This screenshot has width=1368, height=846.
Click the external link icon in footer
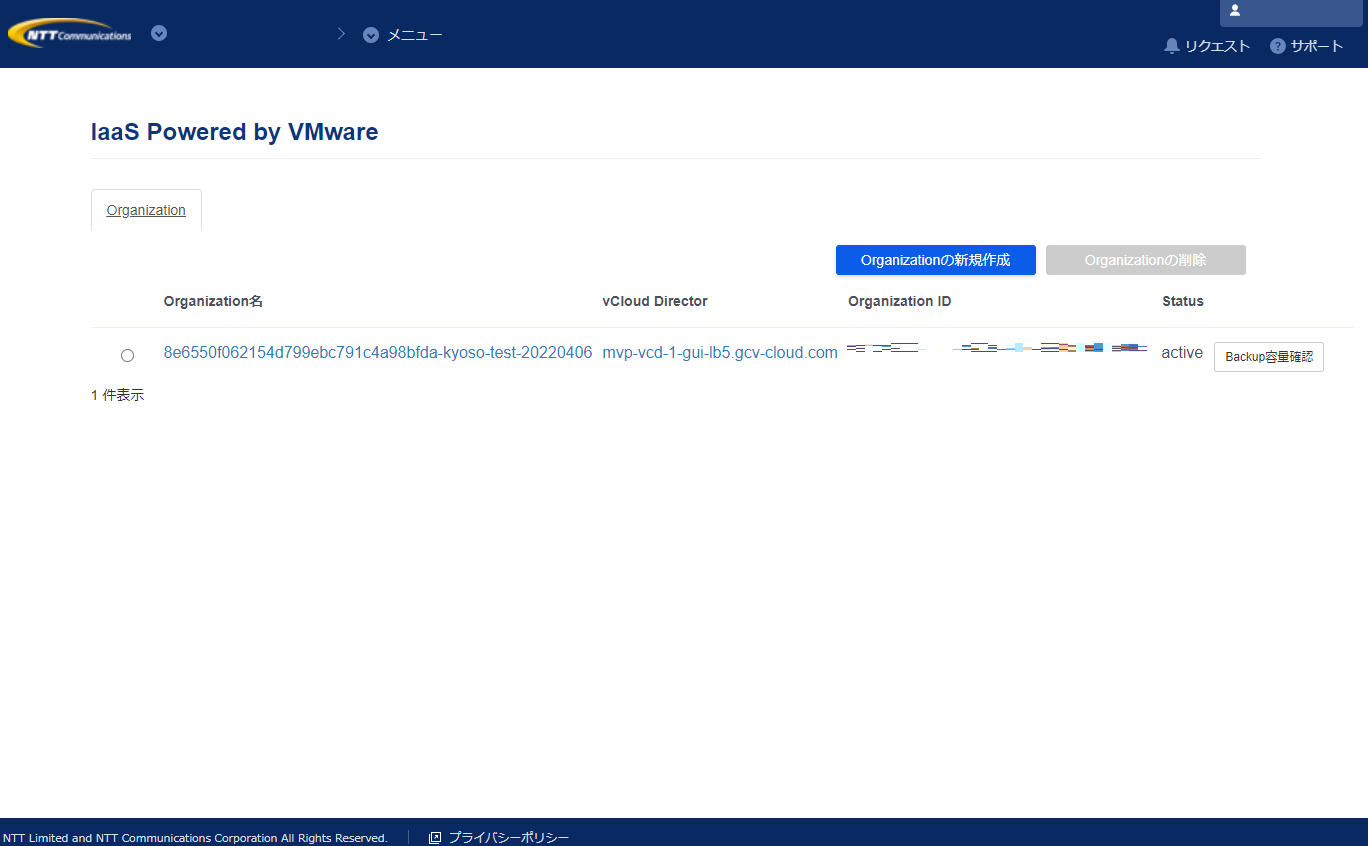tap(435, 838)
